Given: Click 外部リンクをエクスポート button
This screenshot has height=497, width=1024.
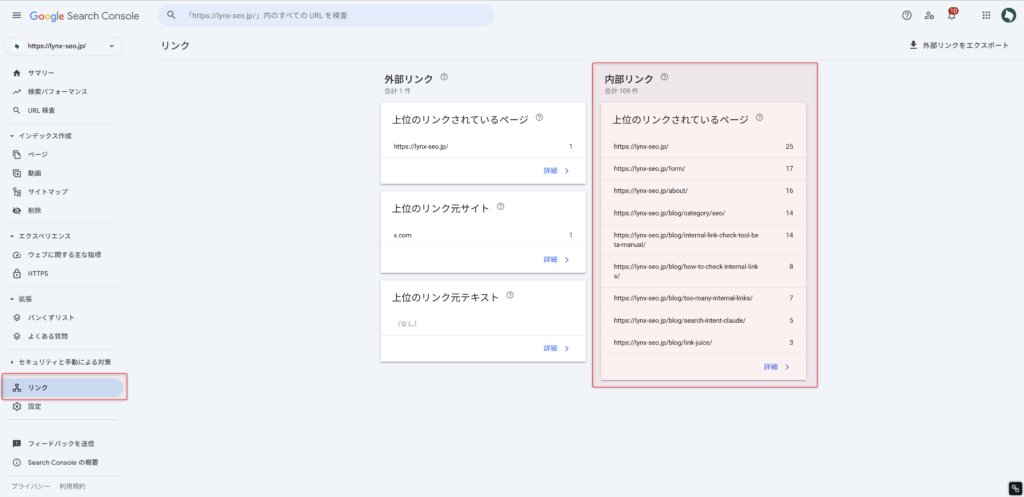Looking at the screenshot, I should (958, 46).
